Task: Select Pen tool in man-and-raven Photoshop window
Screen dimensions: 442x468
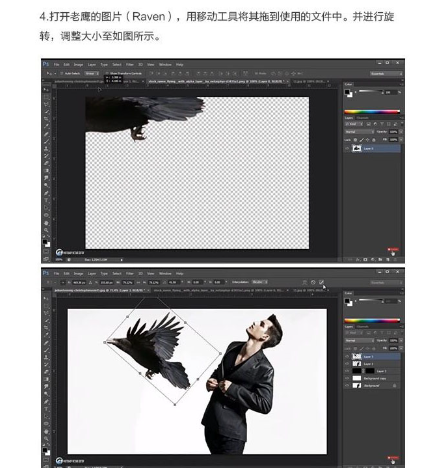Action: pos(46,401)
